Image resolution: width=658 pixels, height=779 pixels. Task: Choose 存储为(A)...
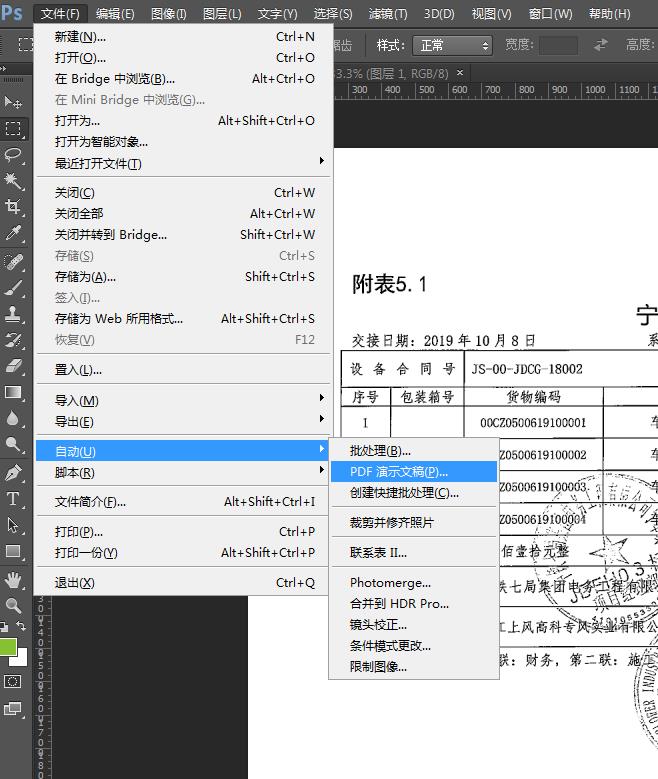182,277
